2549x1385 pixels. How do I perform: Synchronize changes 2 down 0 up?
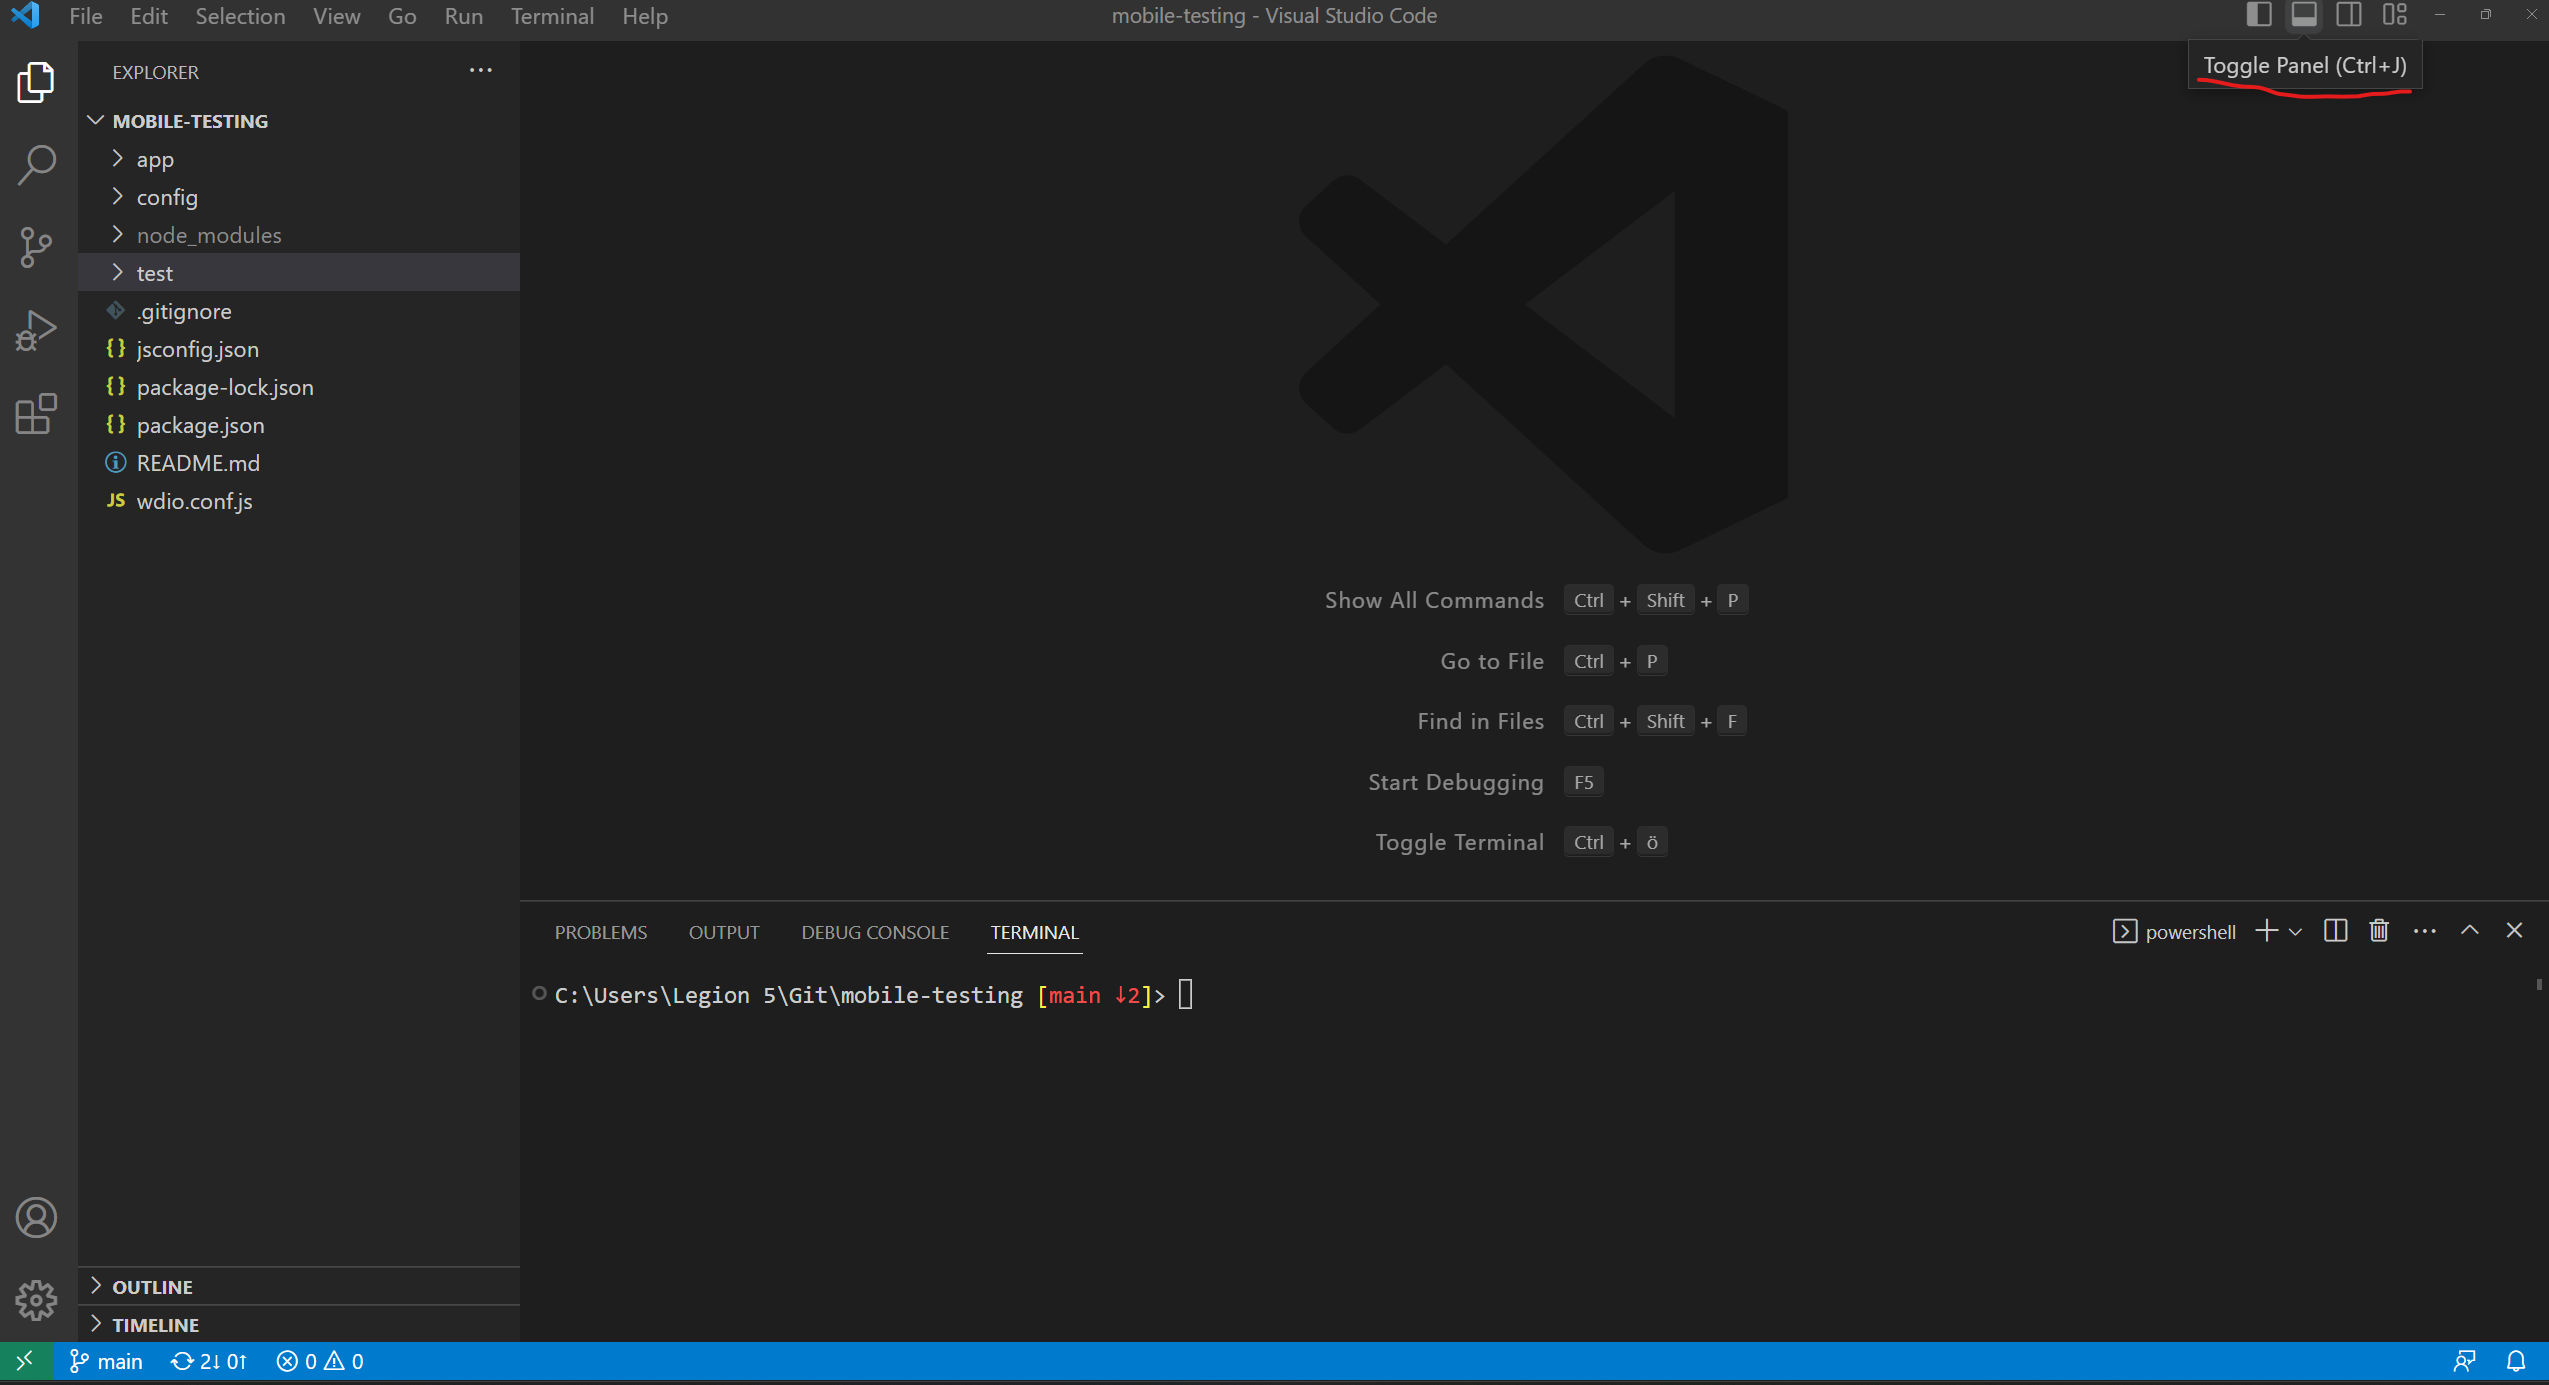coord(208,1361)
